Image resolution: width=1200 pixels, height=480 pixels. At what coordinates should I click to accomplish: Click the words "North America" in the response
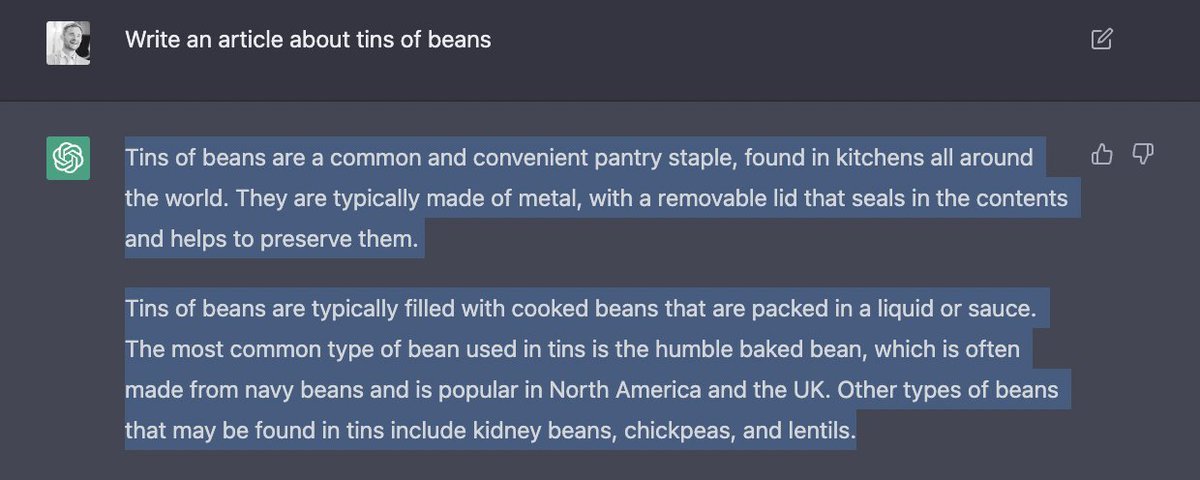pos(646,391)
